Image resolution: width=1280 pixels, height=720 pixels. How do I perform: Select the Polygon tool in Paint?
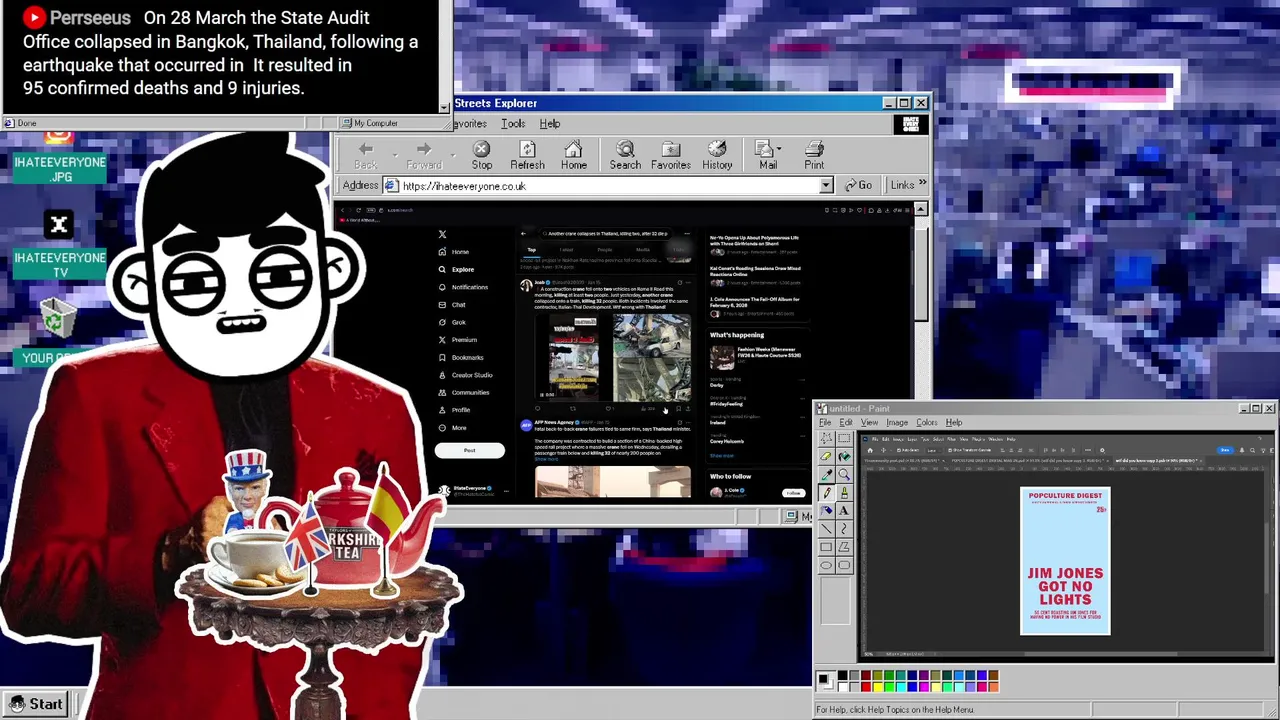point(844,547)
